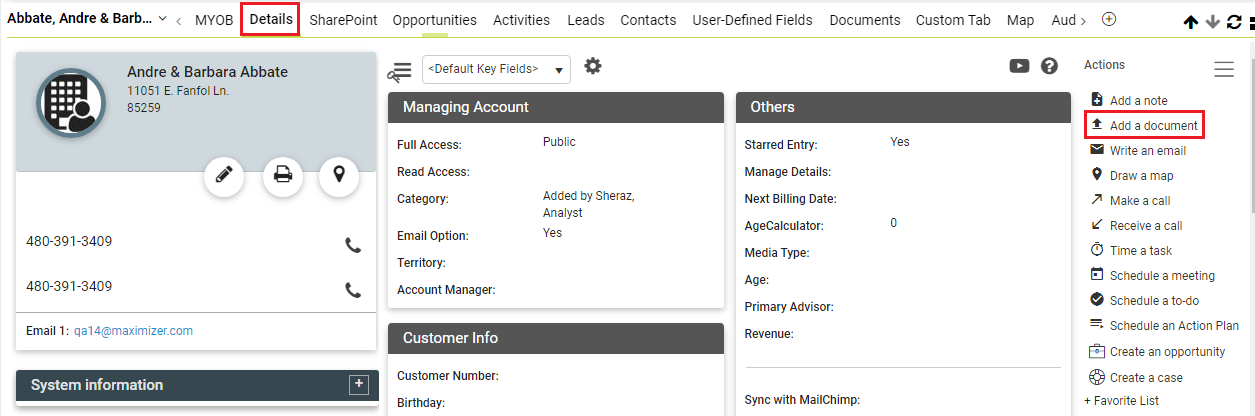The width and height of the screenshot is (1255, 416).
Task: Open the YouTube video help icon
Action: click(1019, 66)
